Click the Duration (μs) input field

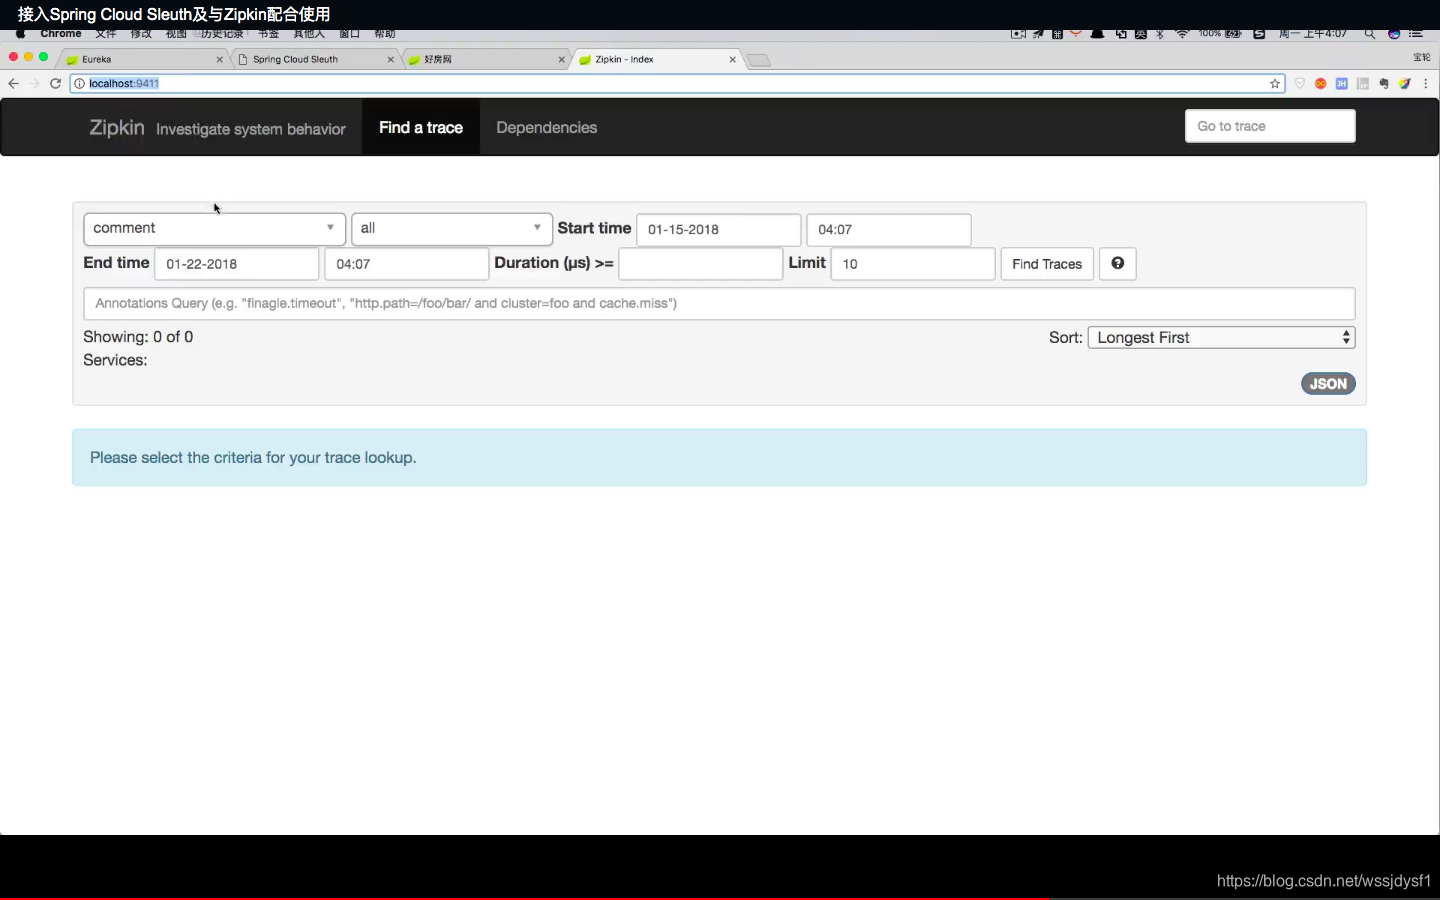coord(701,264)
